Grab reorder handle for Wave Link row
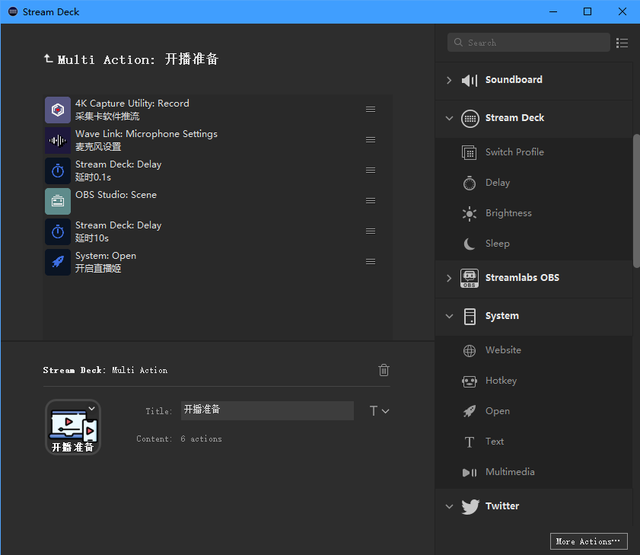The image size is (640, 555). [370, 140]
